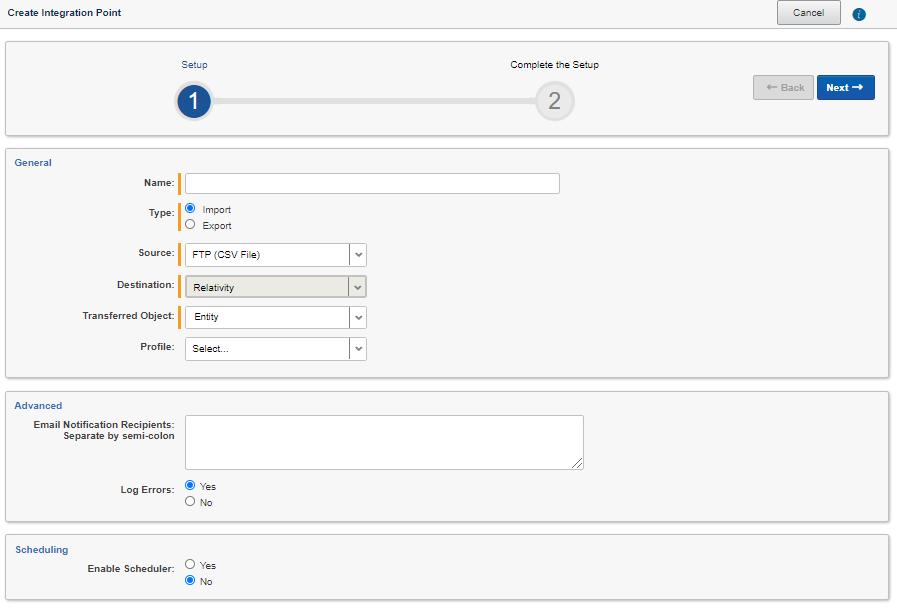Click the Setup step label
The width and height of the screenshot is (897, 608).
[x=195, y=65]
